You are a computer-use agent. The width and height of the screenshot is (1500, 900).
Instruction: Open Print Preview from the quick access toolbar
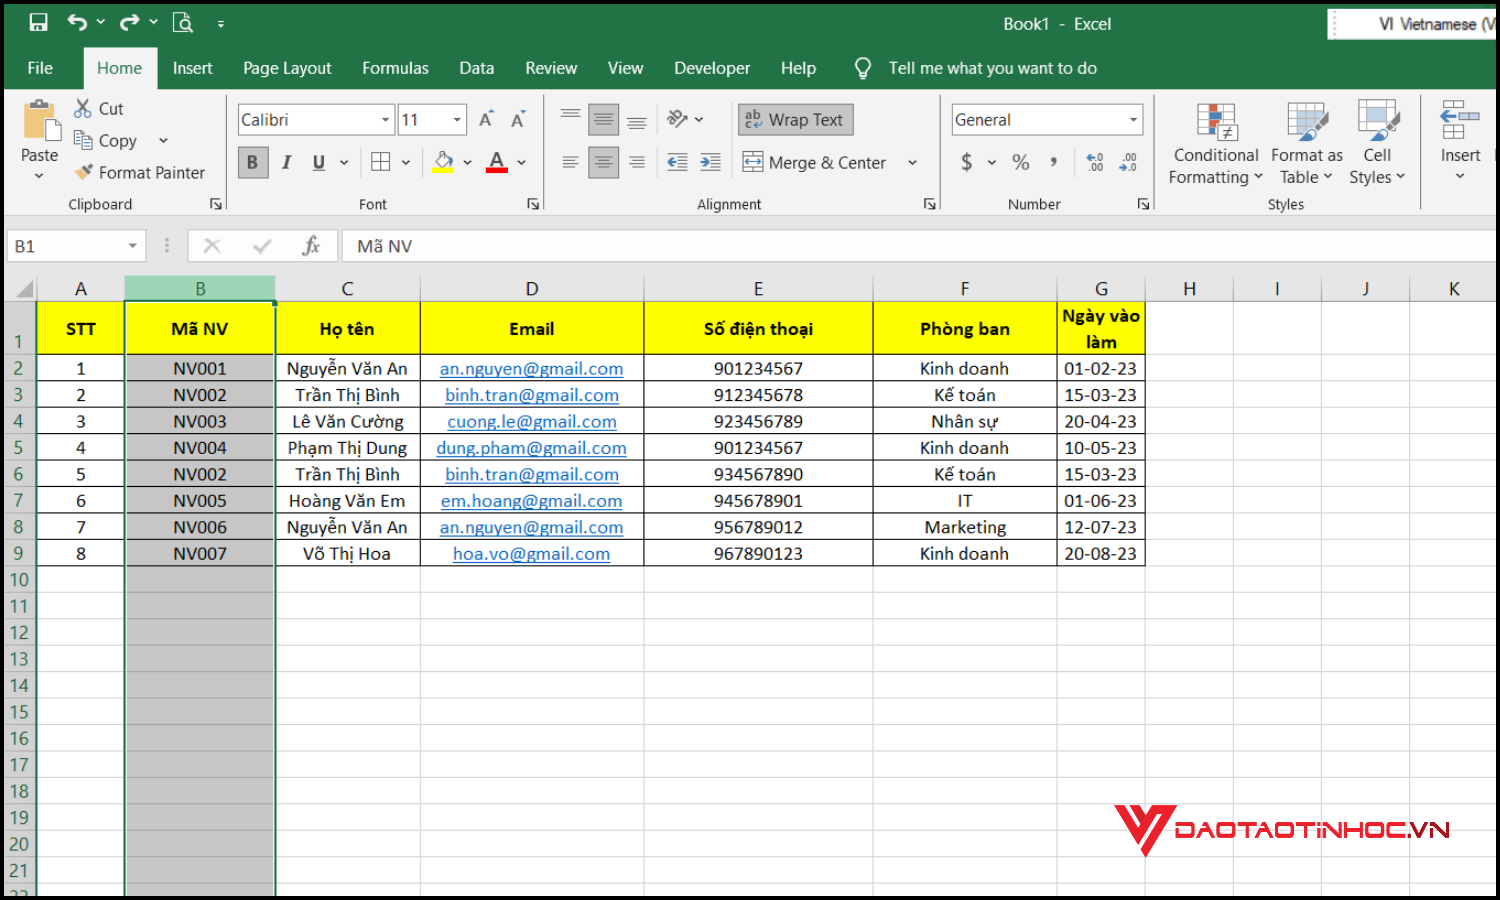pyautogui.click(x=182, y=22)
